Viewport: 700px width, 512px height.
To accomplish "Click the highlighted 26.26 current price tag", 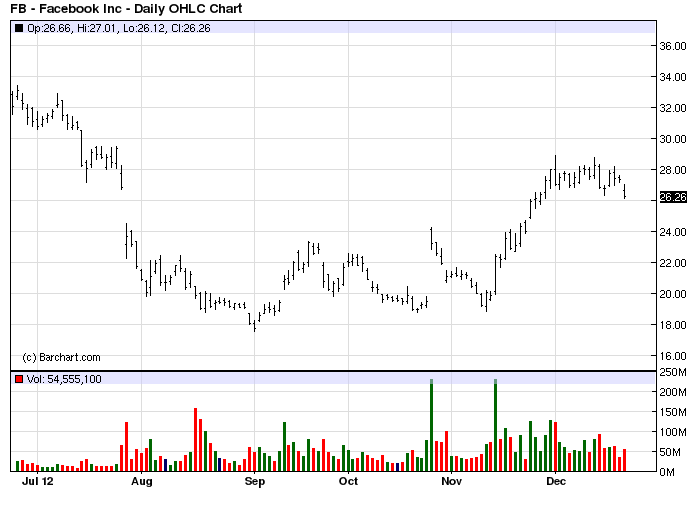I will coord(673,197).
